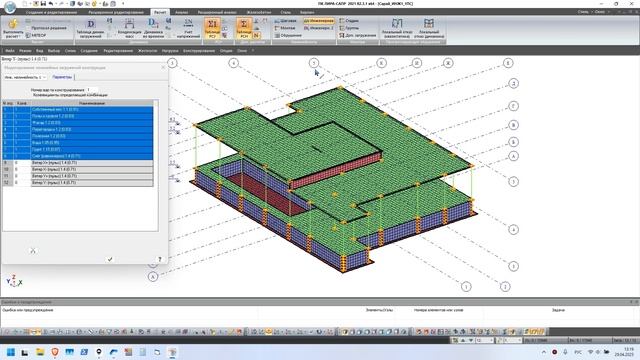The width and height of the screenshot is (640, 360).
Task: Click the XYZ axis orientation indicator
Action: 14,281
